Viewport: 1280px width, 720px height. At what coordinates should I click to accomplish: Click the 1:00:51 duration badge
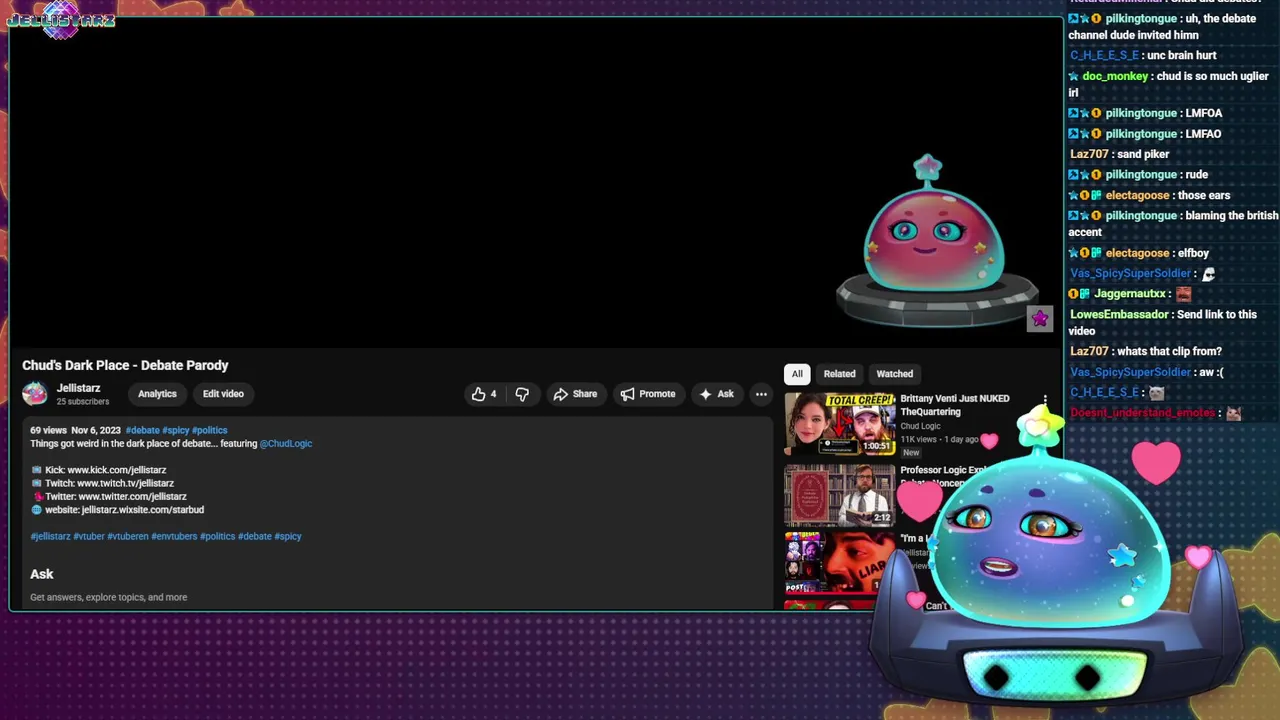pyautogui.click(x=877, y=446)
